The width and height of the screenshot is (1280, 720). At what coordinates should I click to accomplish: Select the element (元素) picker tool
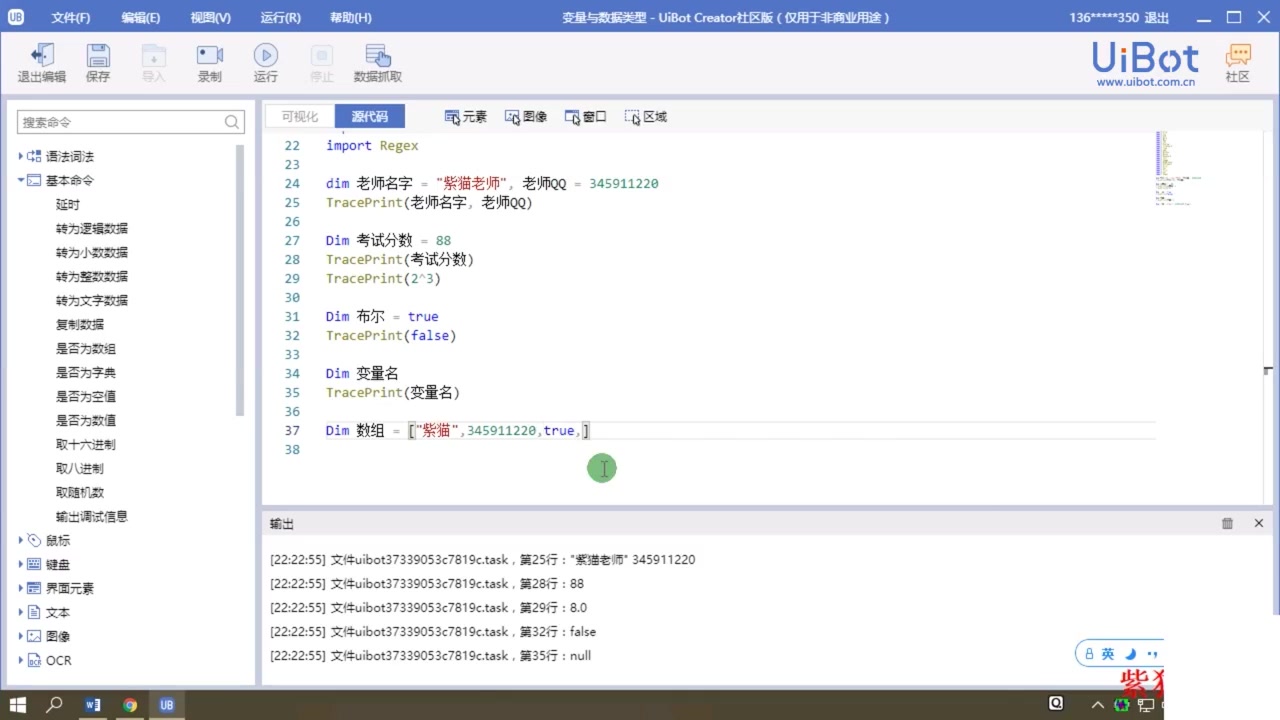click(466, 117)
